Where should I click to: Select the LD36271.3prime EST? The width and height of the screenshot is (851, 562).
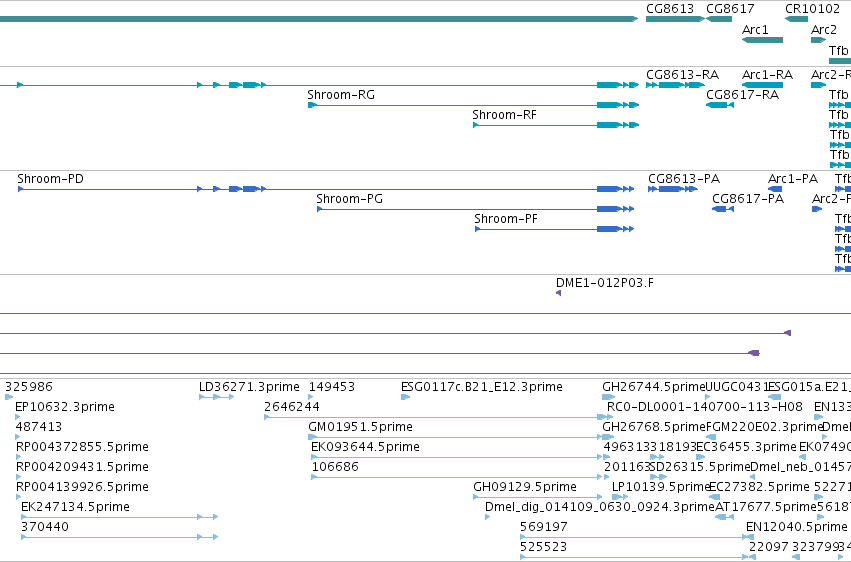pos(217,397)
